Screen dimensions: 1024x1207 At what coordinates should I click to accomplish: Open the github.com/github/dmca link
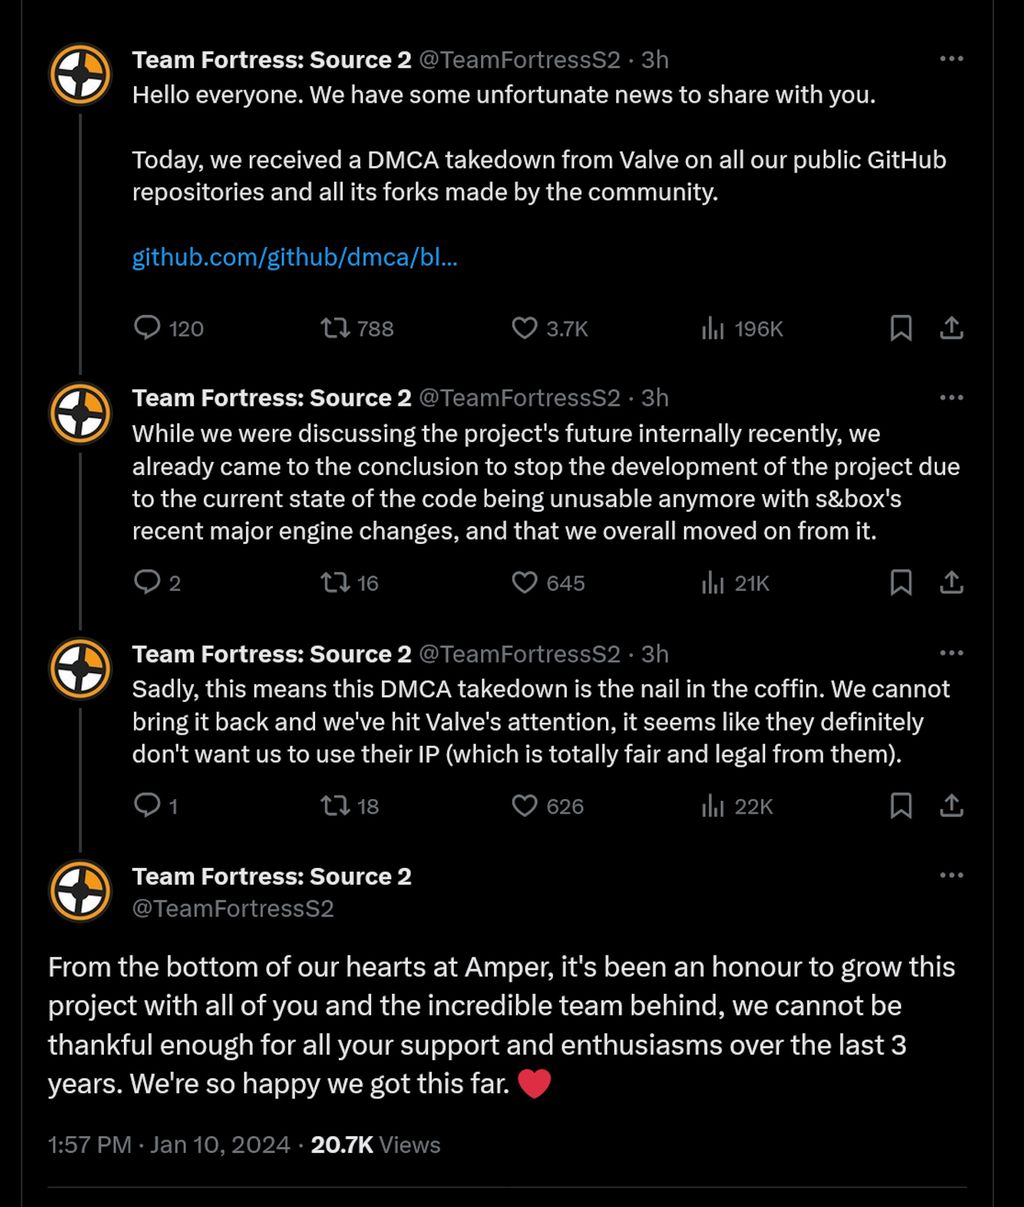tap(294, 257)
